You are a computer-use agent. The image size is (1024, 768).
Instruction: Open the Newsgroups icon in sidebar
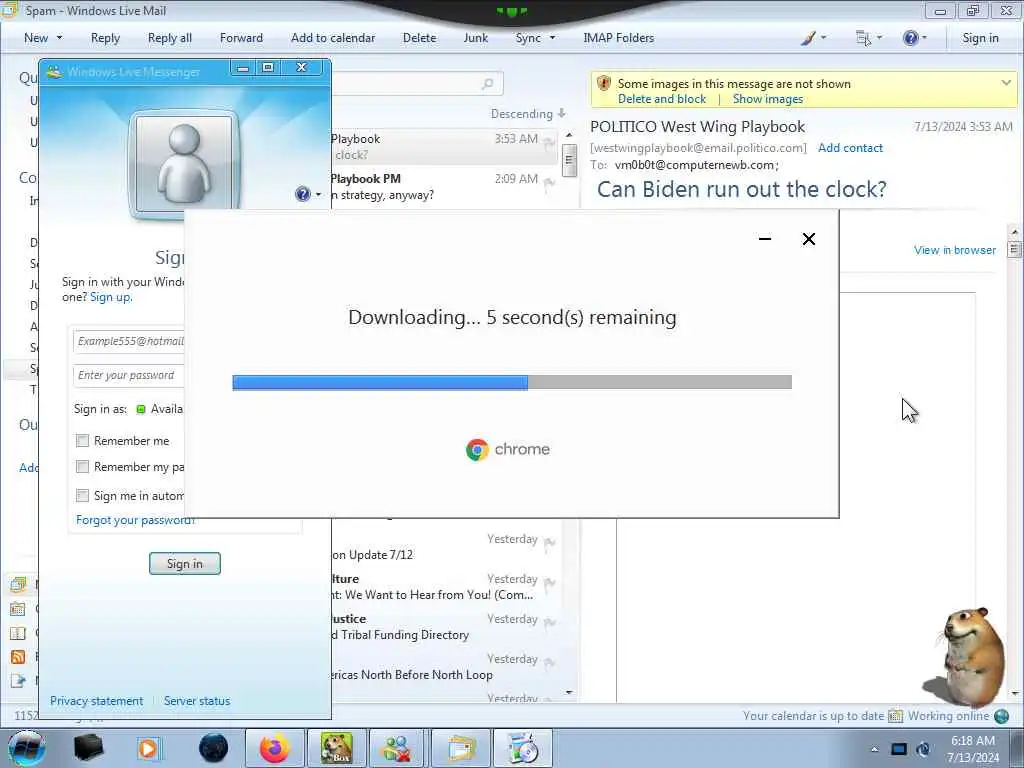pyautogui.click(x=18, y=681)
